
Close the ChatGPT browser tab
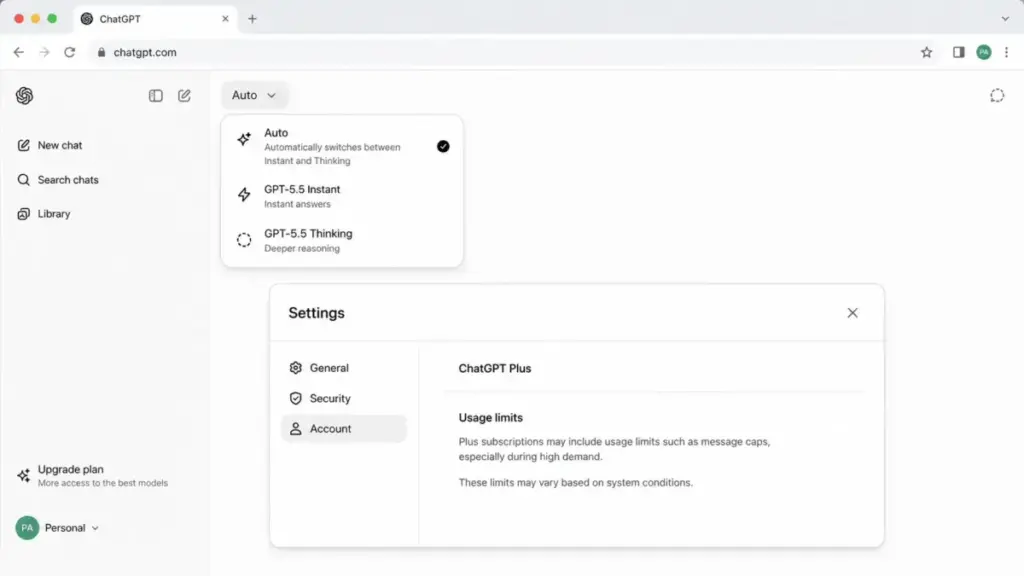225,19
